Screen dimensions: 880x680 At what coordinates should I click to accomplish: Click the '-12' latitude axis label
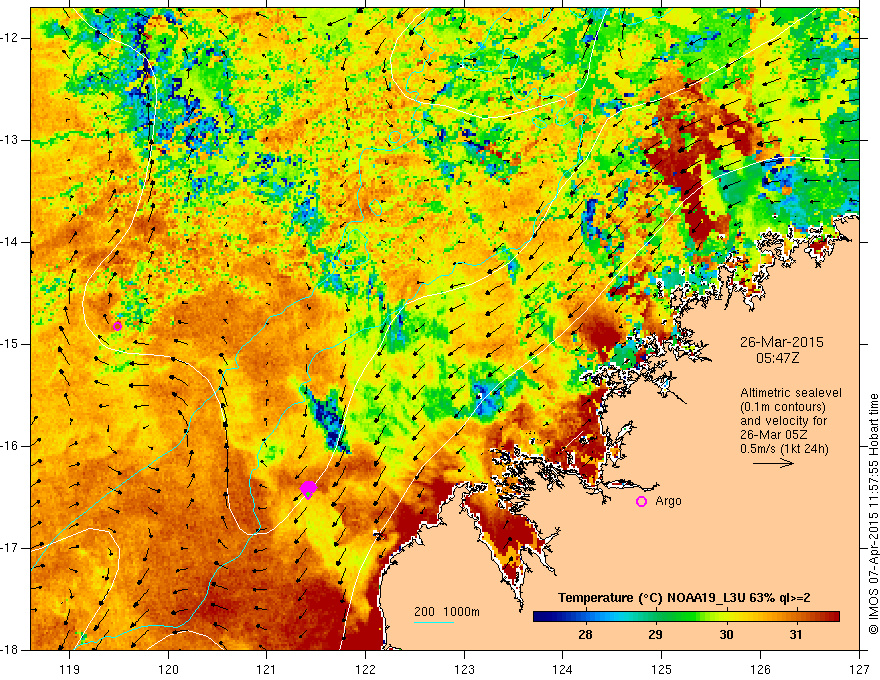pyautogui.click(x=10, y=38)
